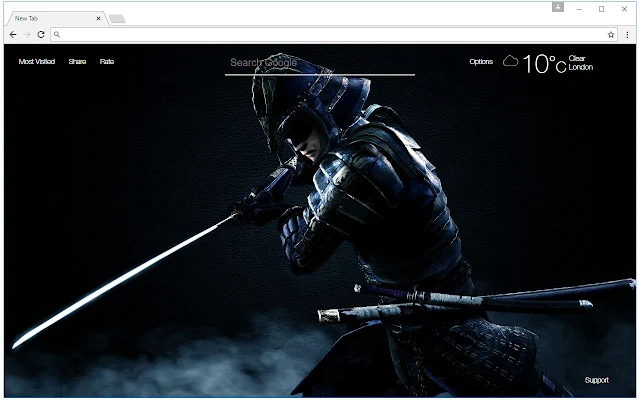Click the search magnifier icon in address bar

click(x=57, y=35)
